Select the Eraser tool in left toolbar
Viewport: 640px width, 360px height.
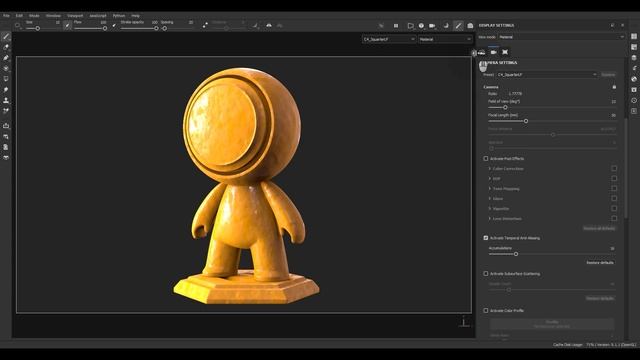coord(6,47)
